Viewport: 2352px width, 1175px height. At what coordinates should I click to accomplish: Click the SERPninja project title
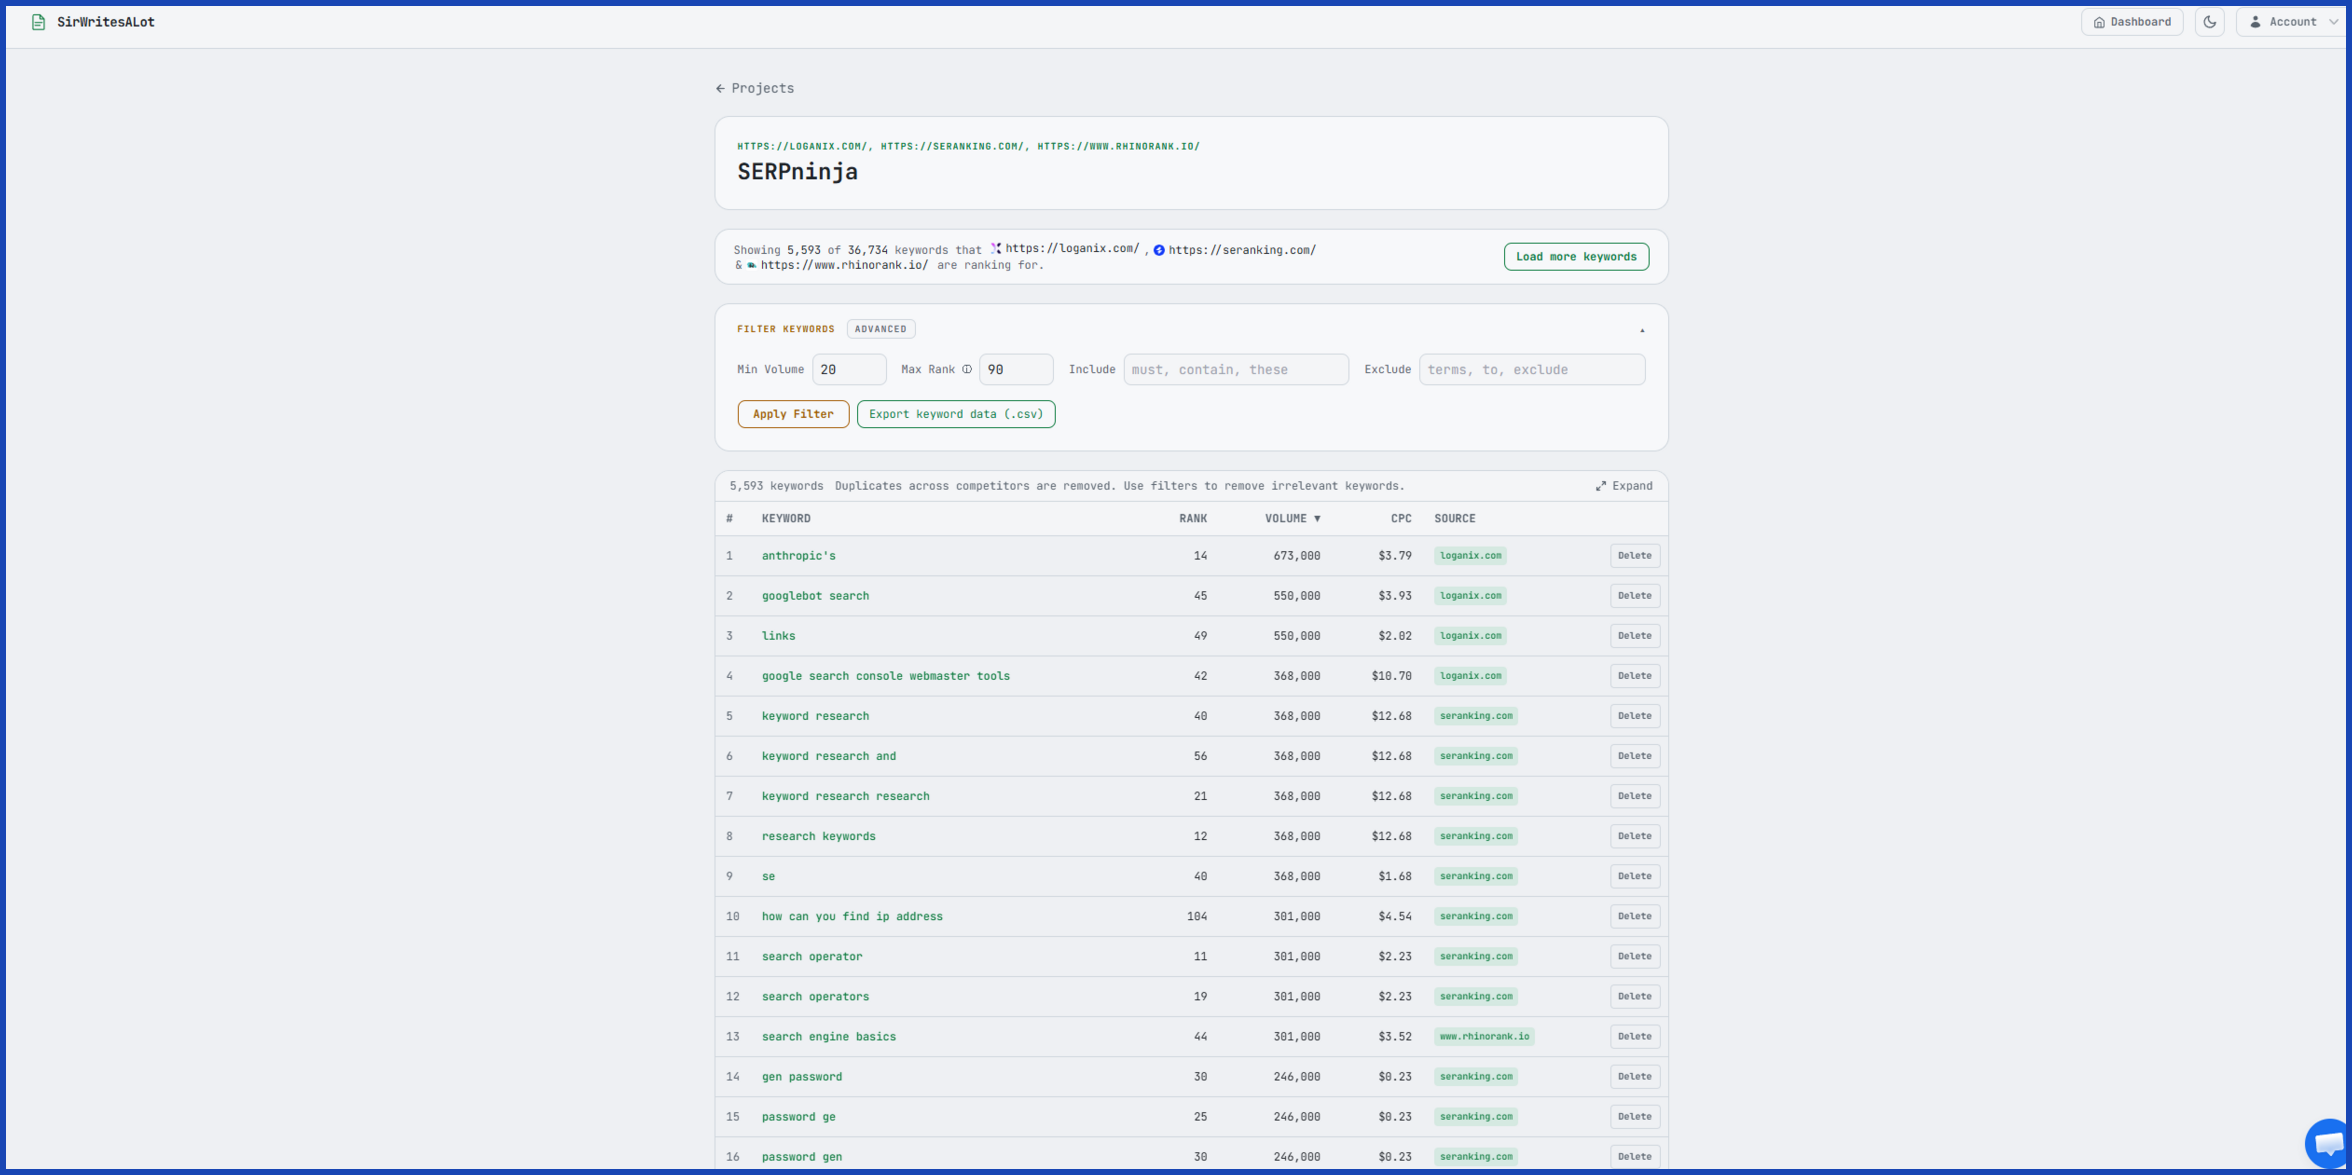tap(797, 172)
